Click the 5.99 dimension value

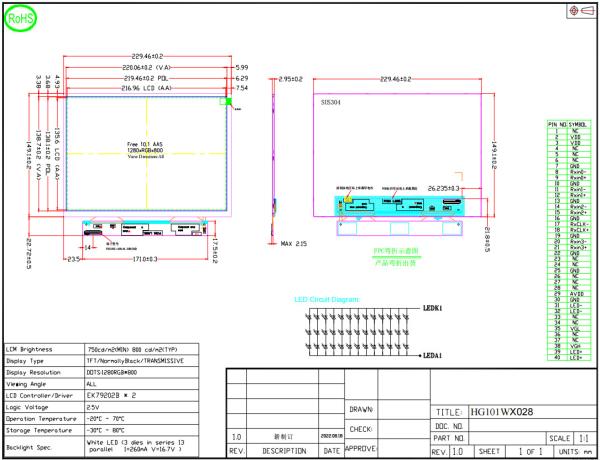pyautogui.click(x=242, y=68)
